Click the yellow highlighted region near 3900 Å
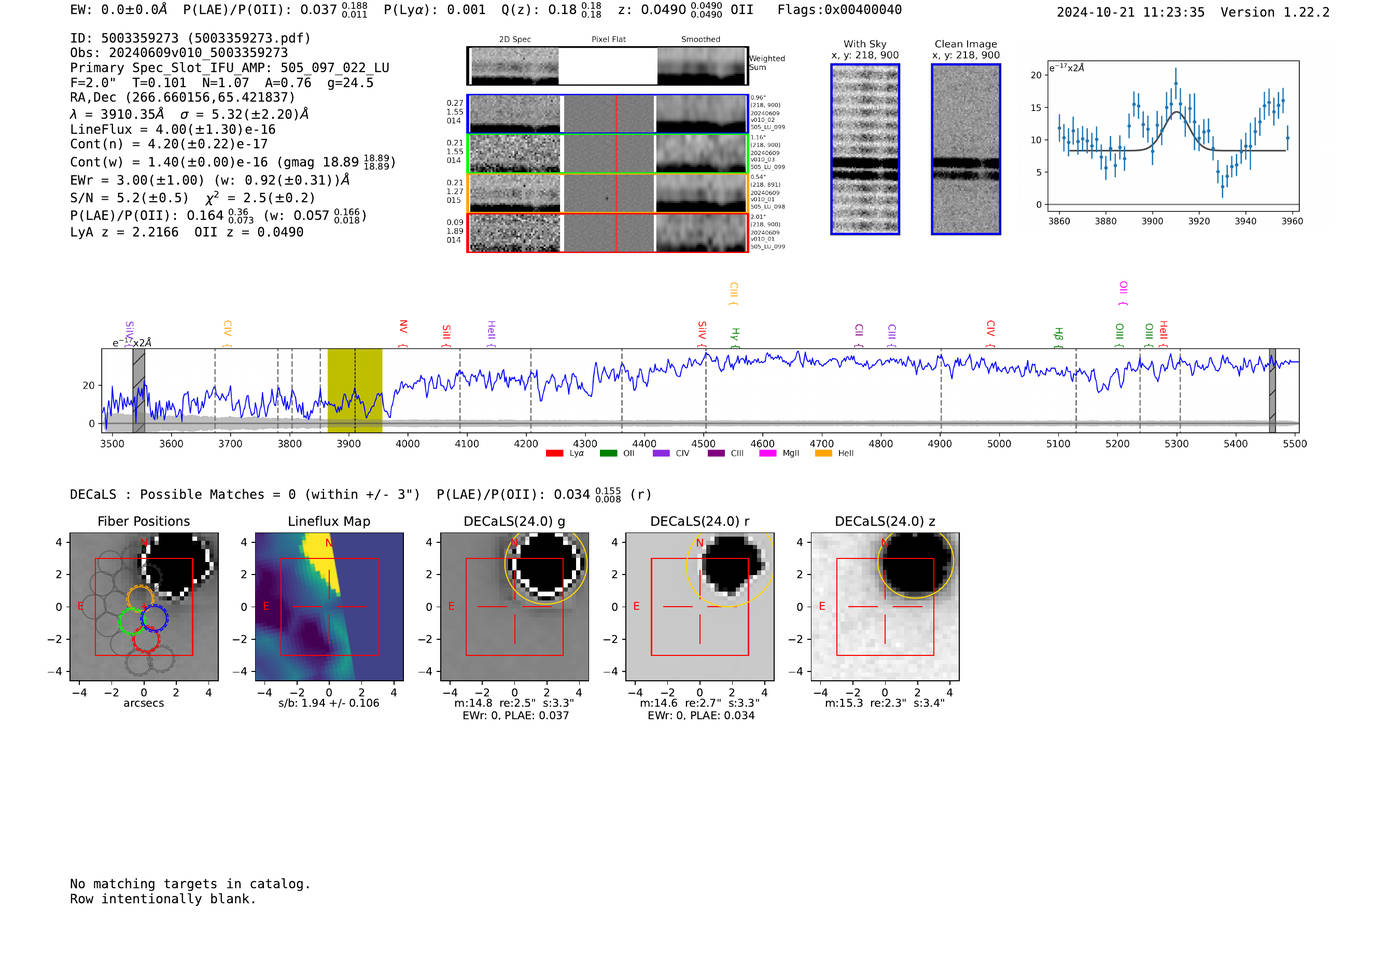The image size is (1400, 953). 355,390
